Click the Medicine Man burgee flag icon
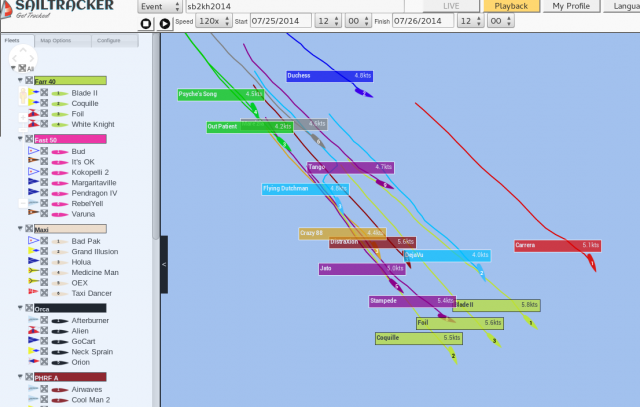Screen dimensions: 640x407 [x=33, y=271]
